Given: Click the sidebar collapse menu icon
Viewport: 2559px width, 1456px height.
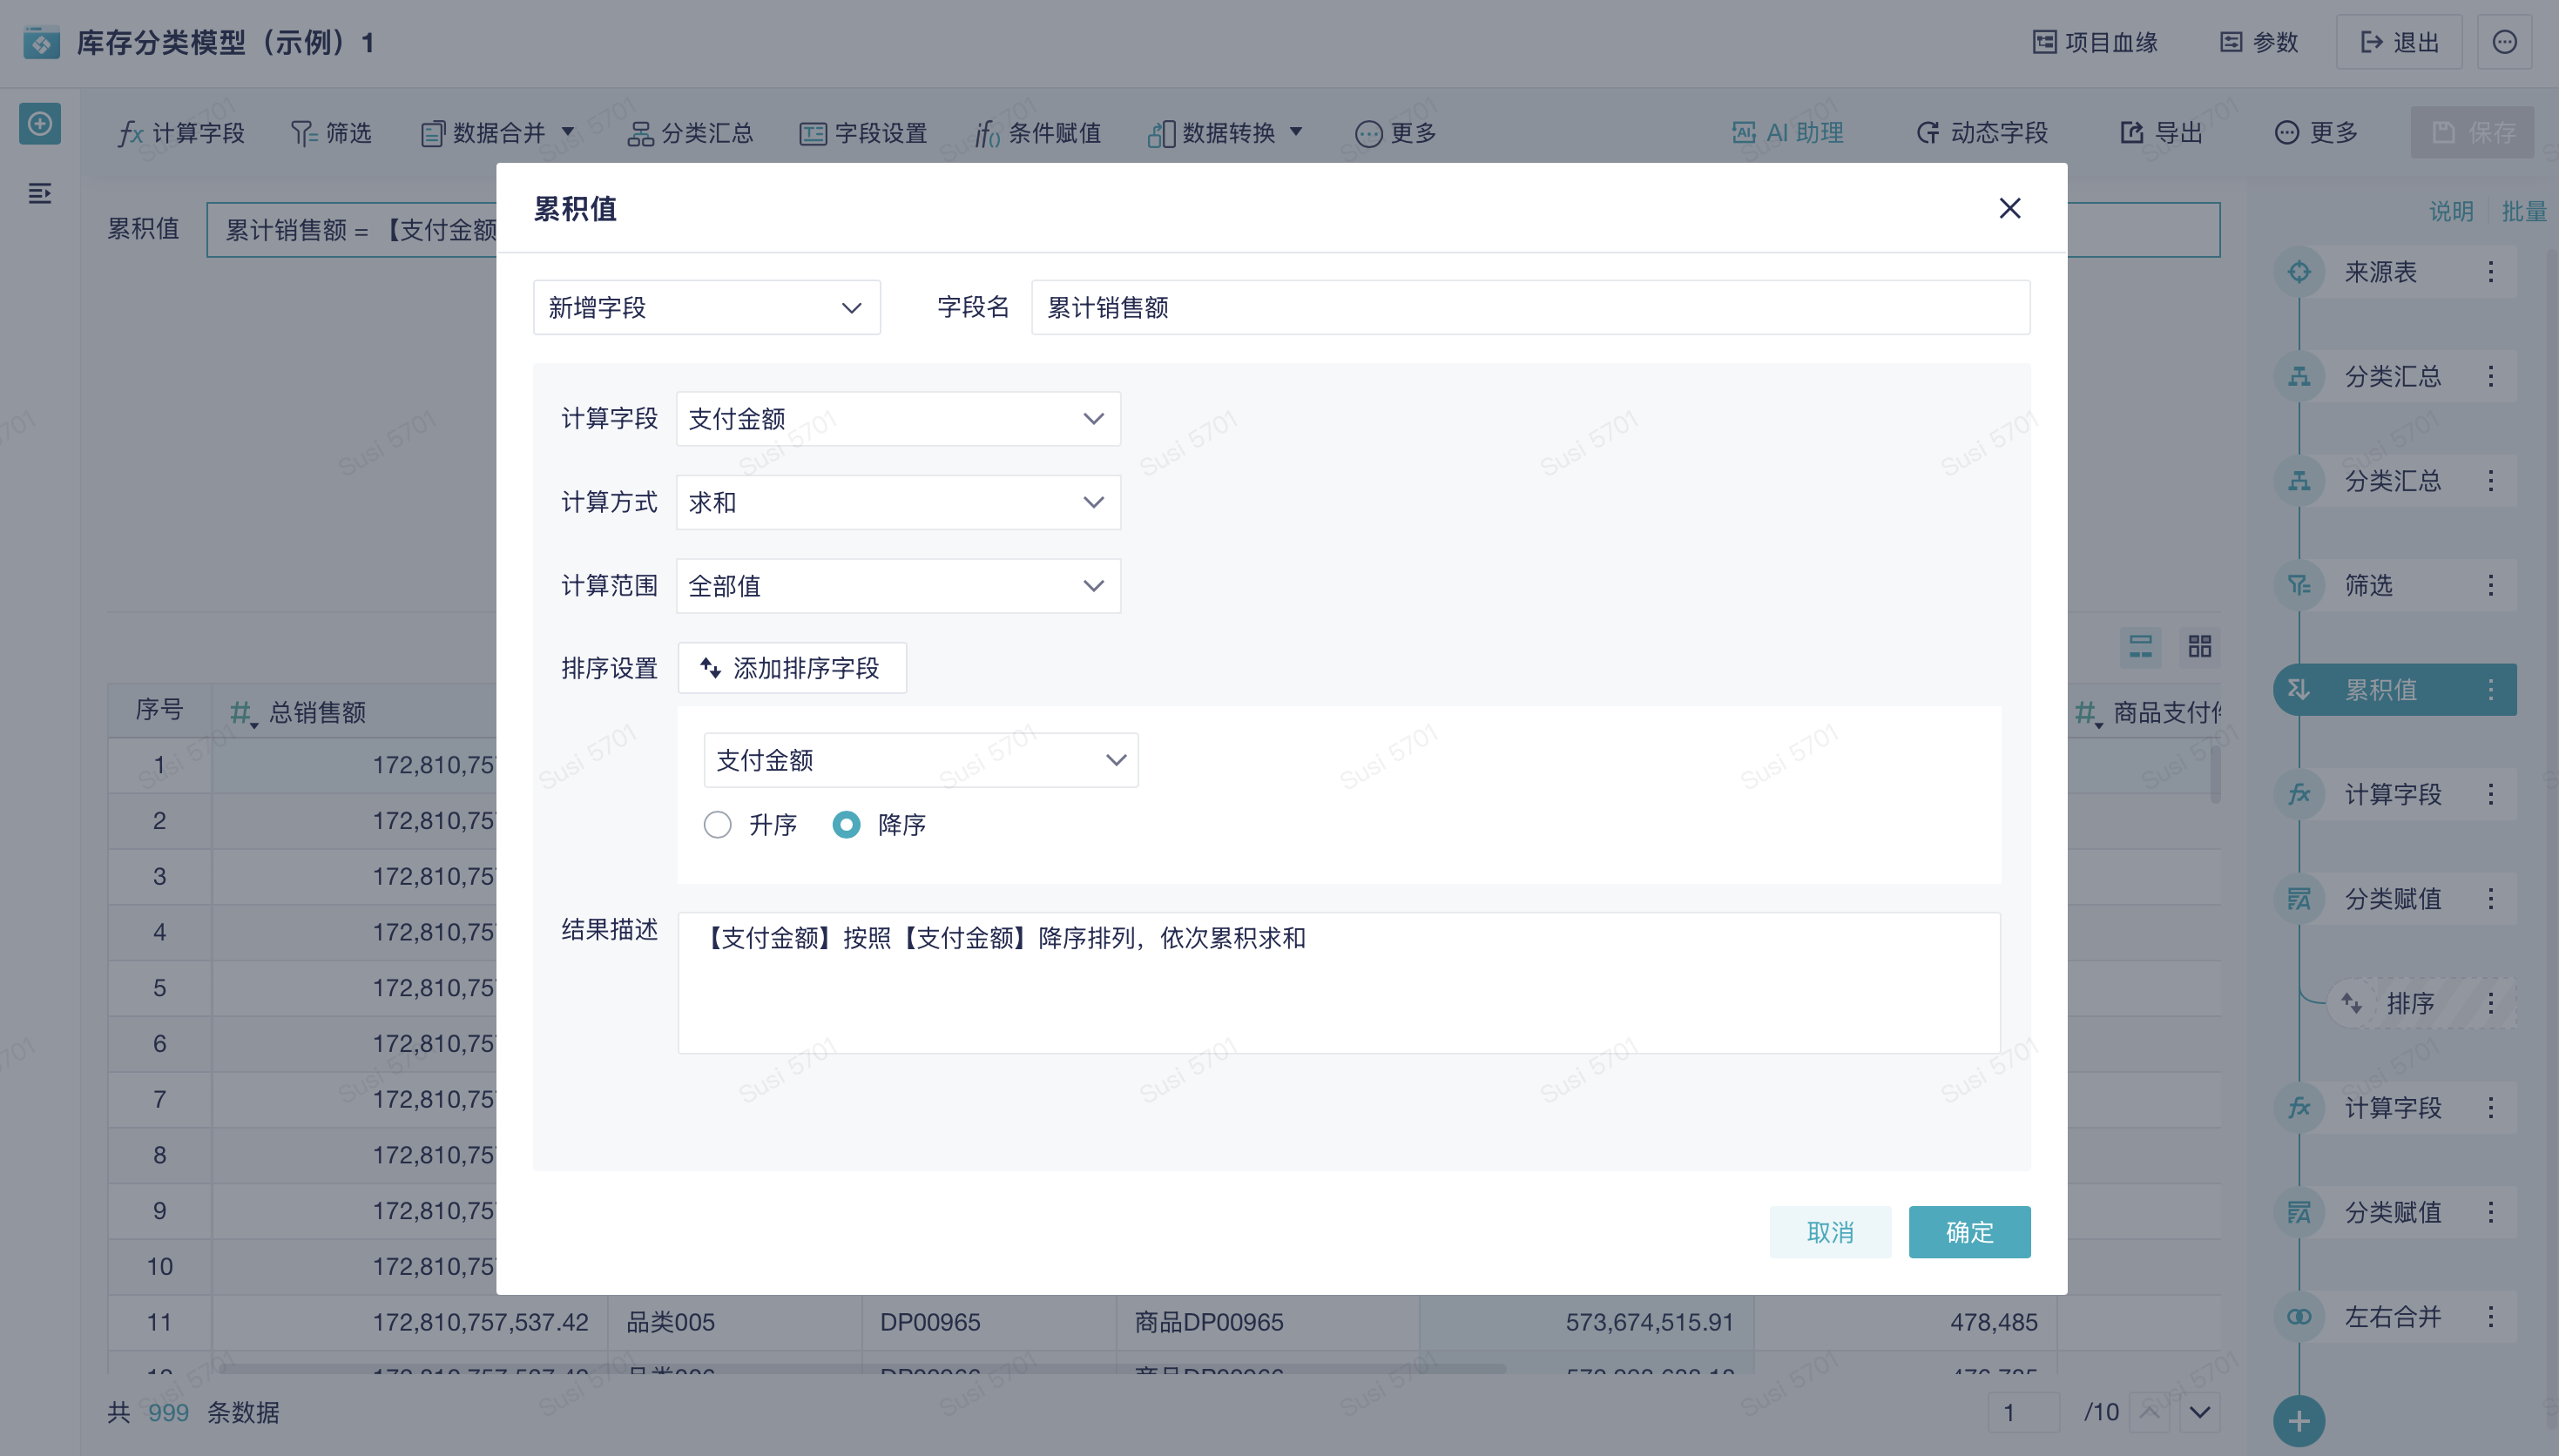Looking at the screenshot, I should (40, 193).
